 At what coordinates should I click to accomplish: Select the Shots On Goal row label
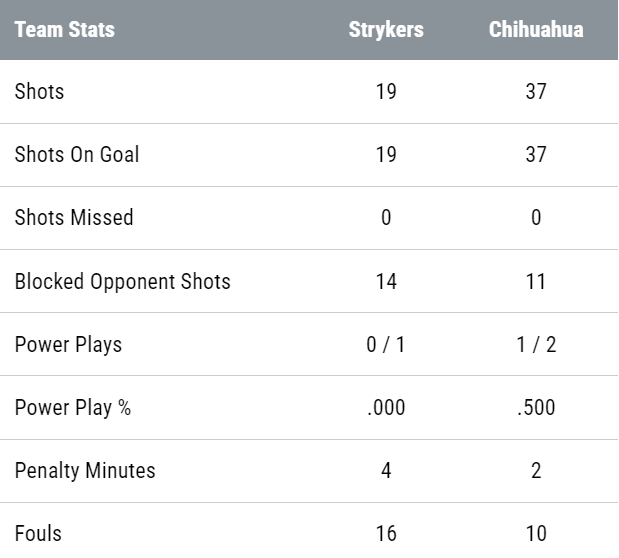click(77, 154)
